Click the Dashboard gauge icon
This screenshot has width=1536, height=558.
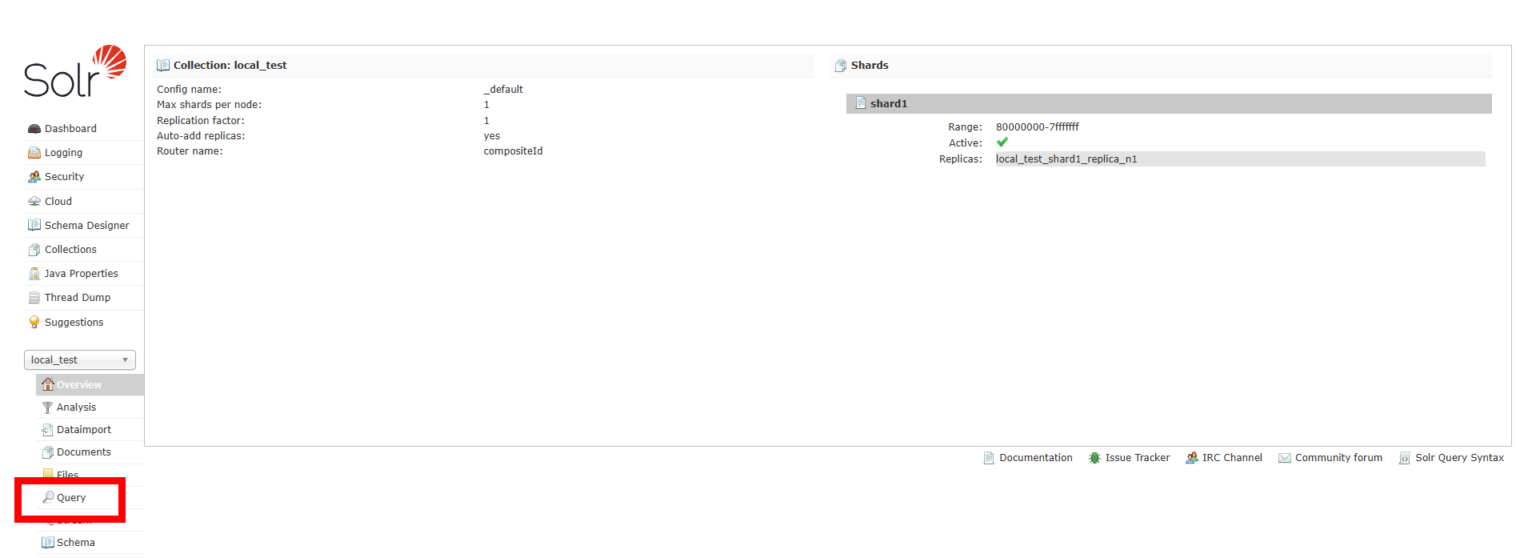(x=34, y=129)
